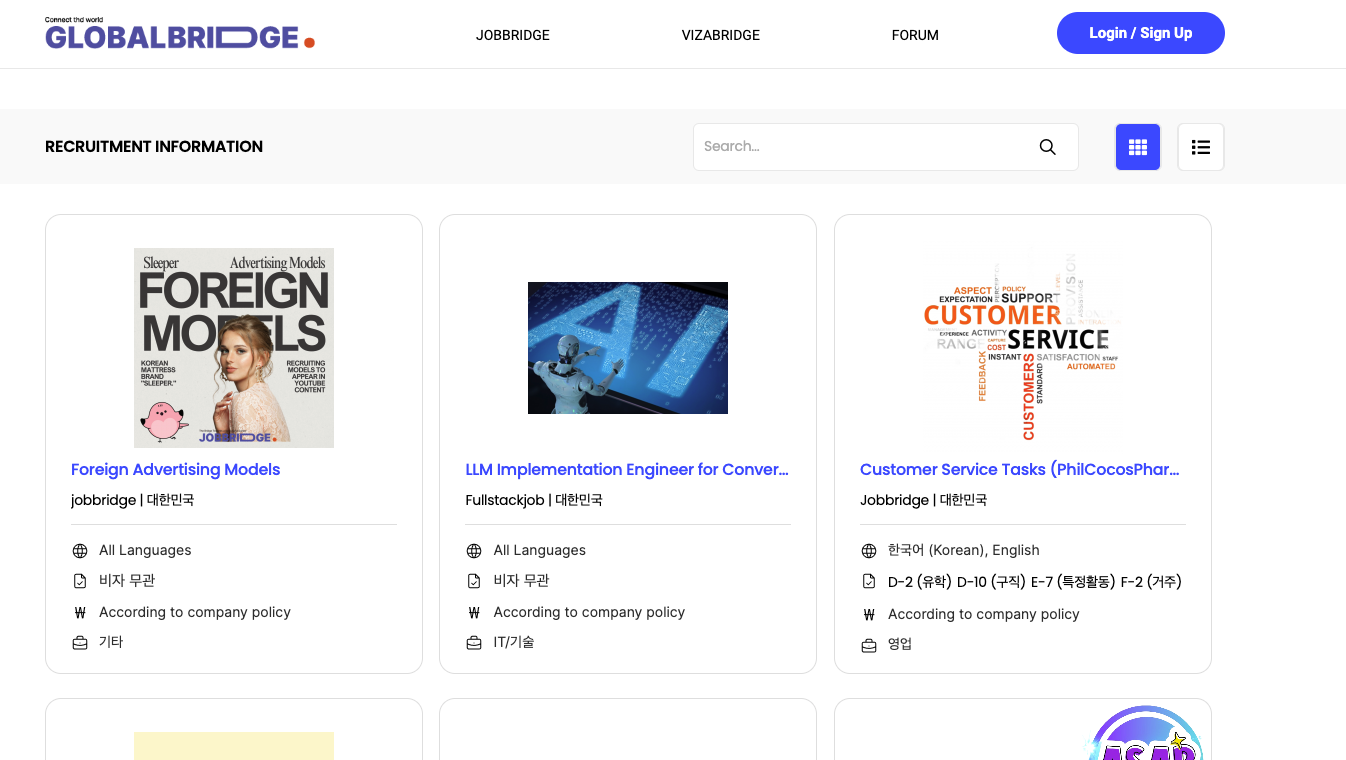The height and width of the screenshot is (760, 1346).
Task: Click globe icon beside 한국어 (Korean), English
Action: click(869, 551)
